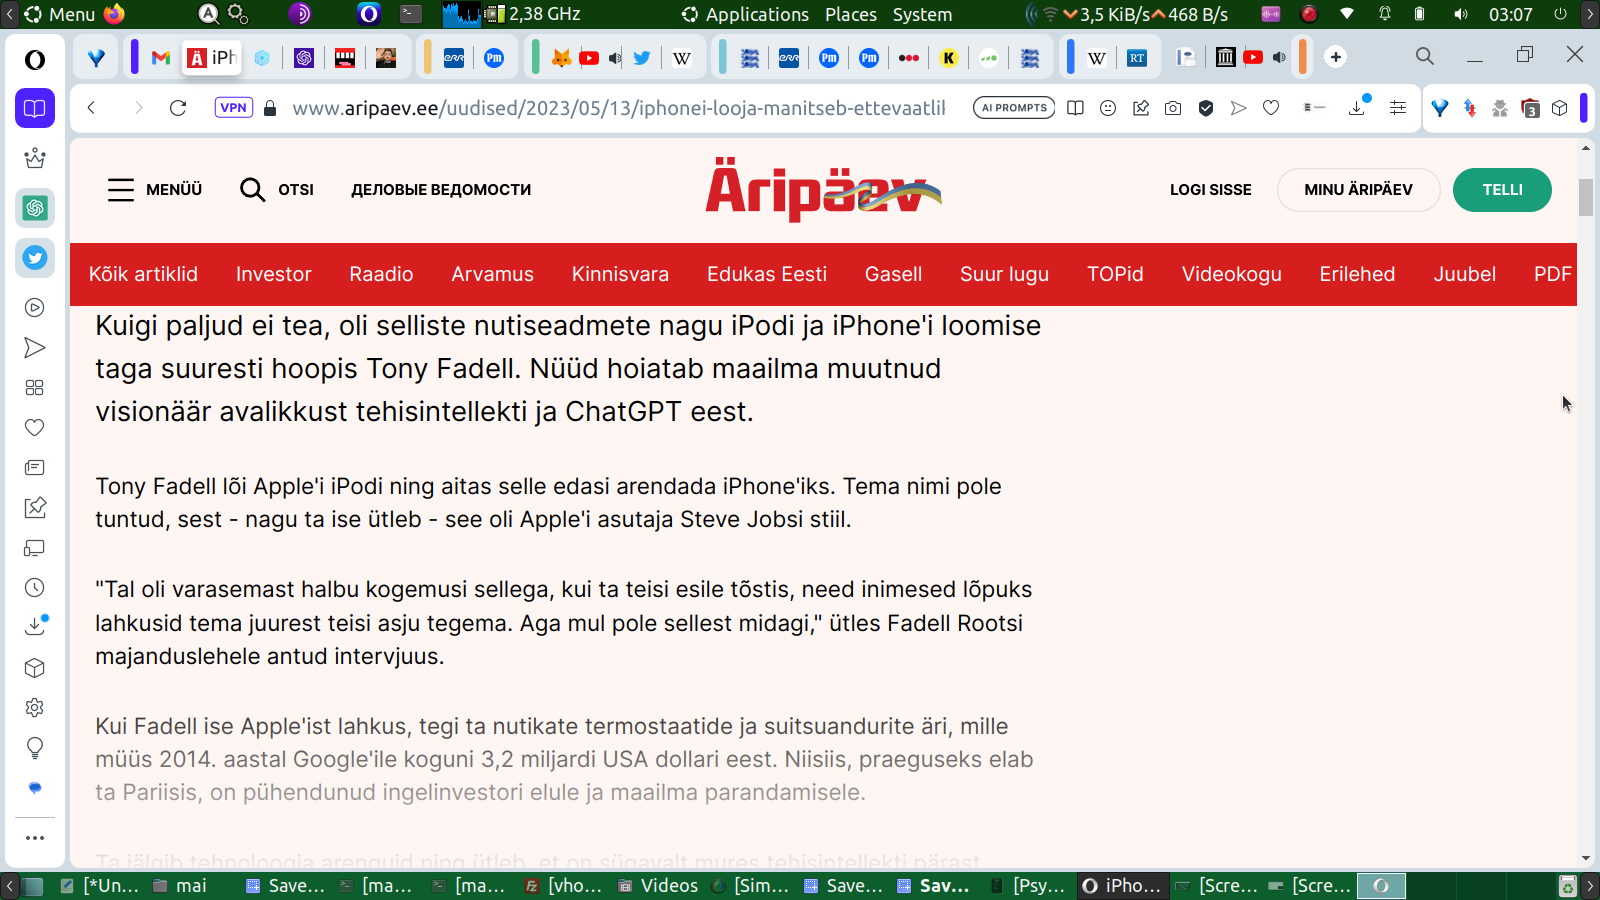Focus the address bar URL field

coord(619,108)
